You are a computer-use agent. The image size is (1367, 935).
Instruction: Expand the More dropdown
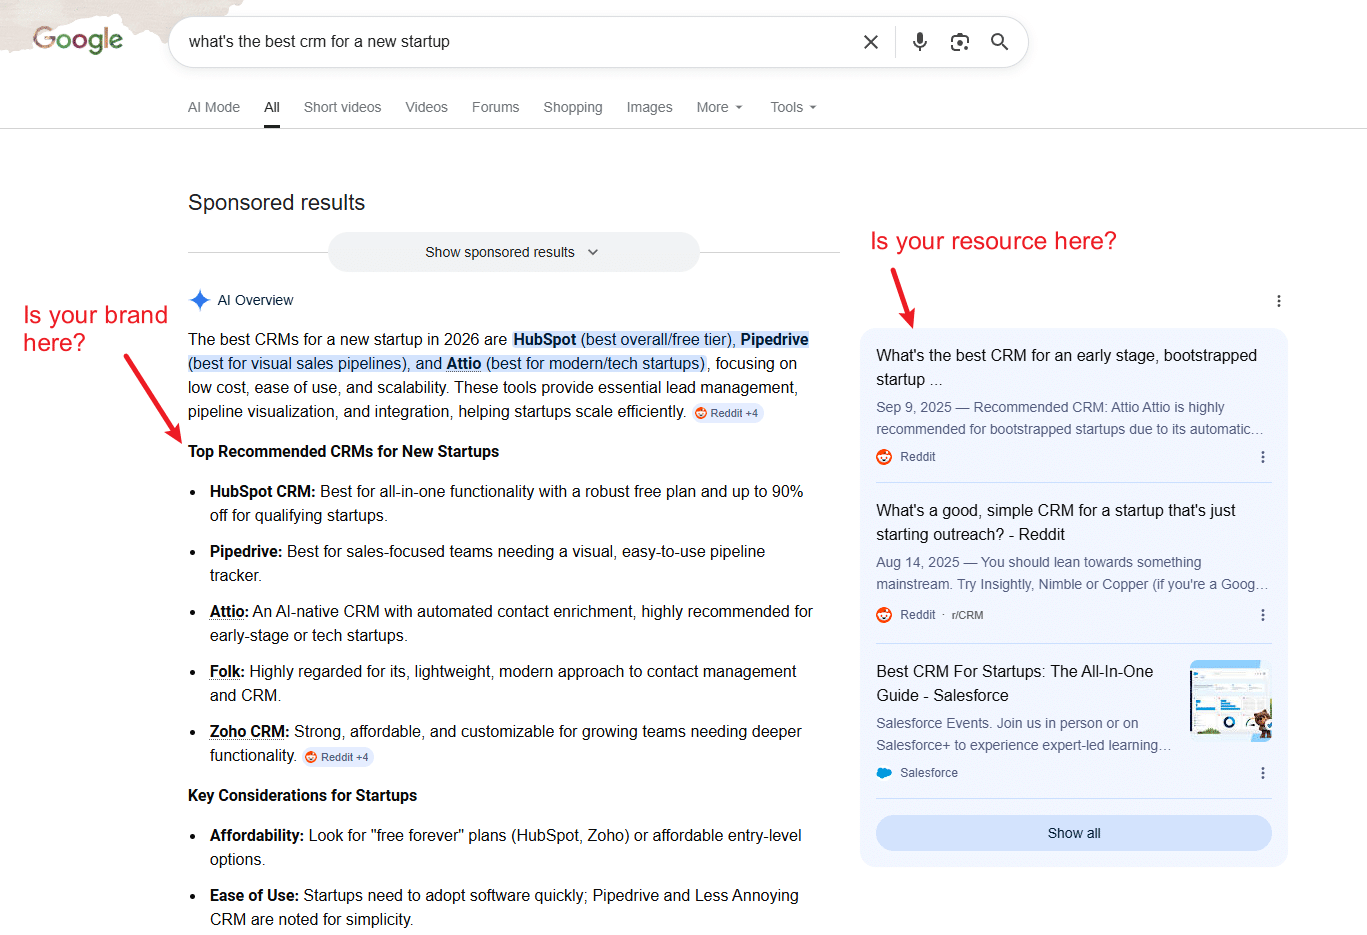point(720,107)
